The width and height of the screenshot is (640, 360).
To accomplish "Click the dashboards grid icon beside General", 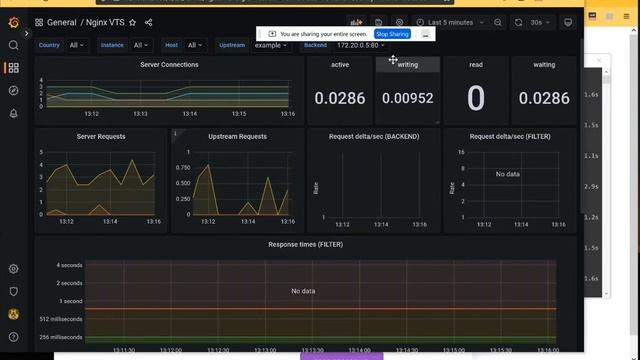I will coord(39,22).
